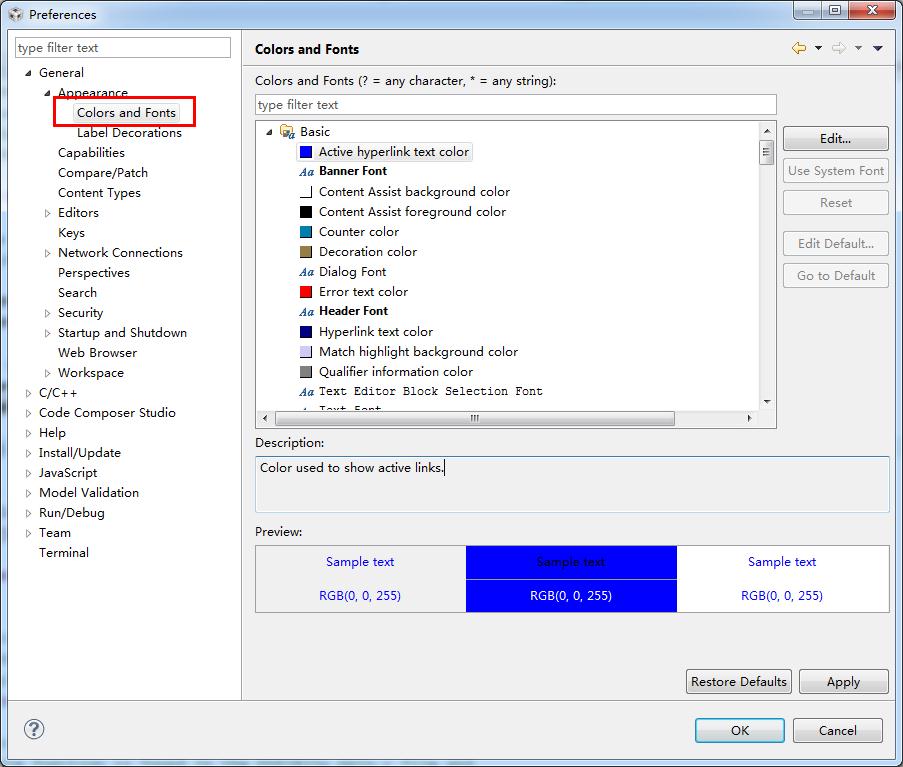Click the Hyperlink text color navy swatch
Screen dimensions: 903x767
click(x=306, y=332)
